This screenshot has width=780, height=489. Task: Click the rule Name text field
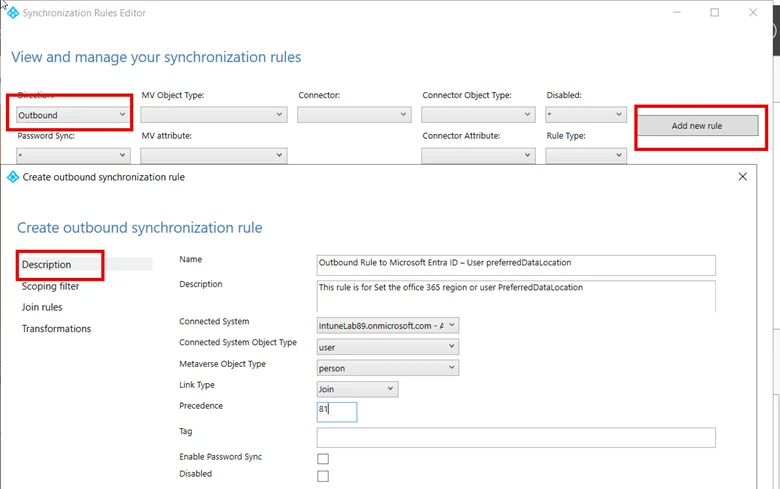coord(516,264)
